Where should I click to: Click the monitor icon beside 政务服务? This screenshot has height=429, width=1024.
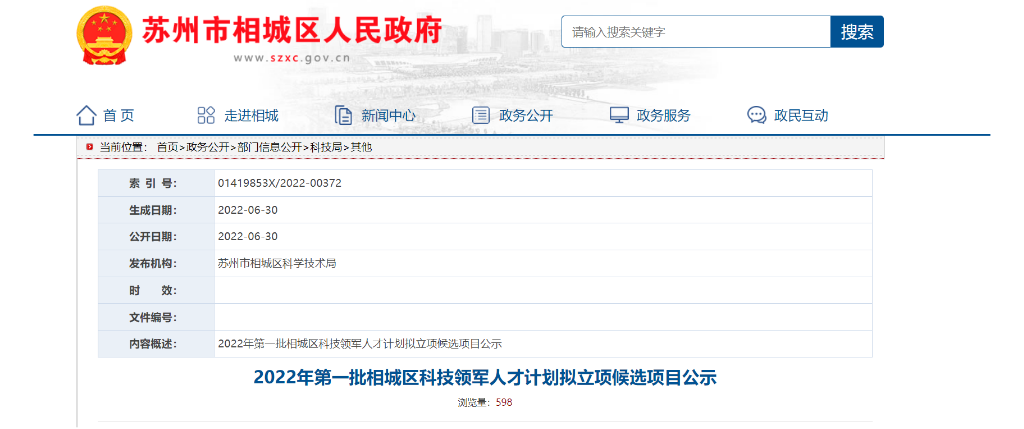619,115
